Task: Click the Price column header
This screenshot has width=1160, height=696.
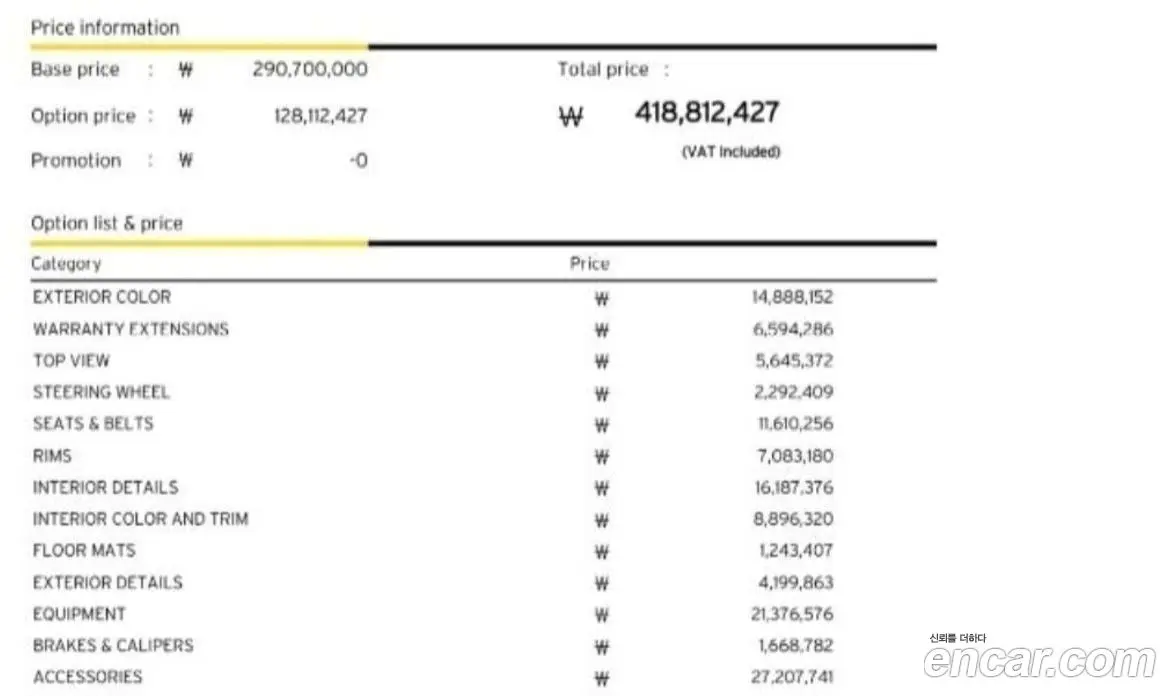Action: point(590,263)
